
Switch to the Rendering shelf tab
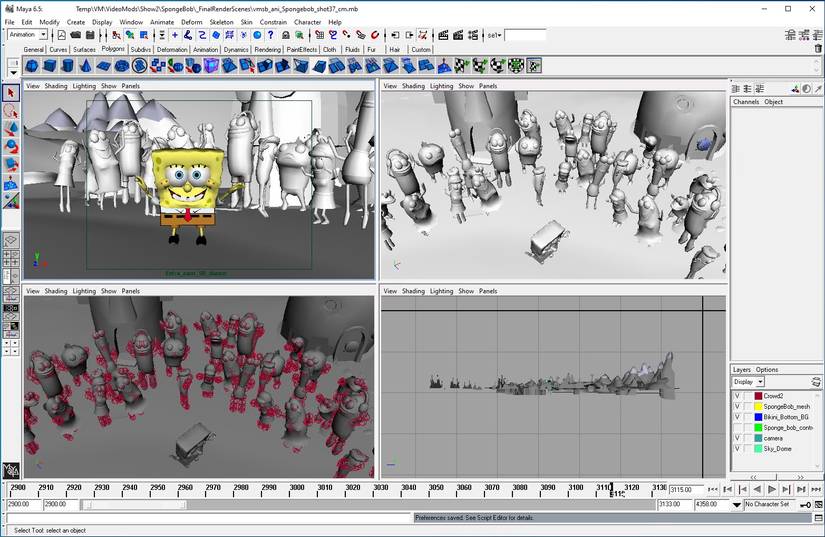point(267,49)
